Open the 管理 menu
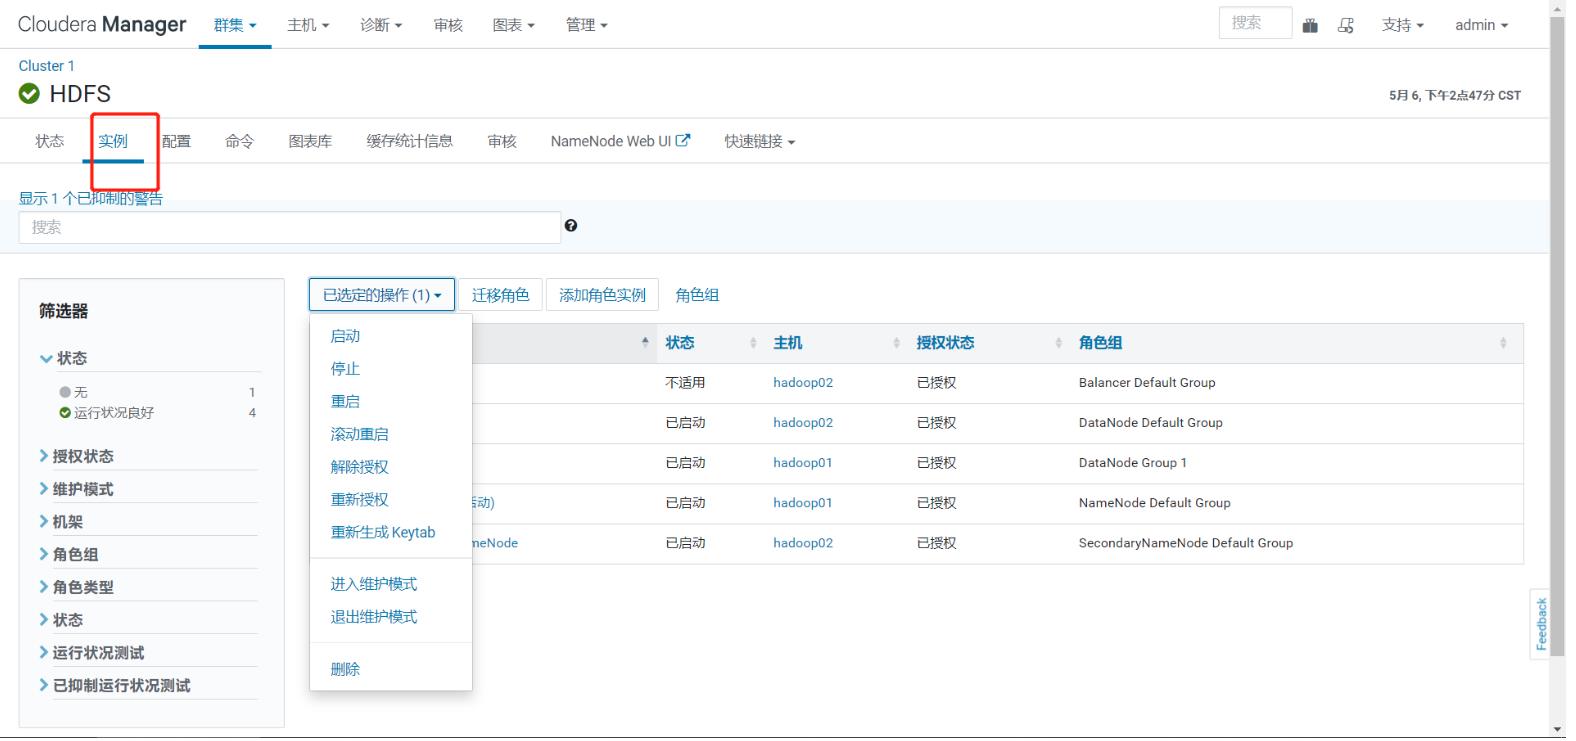Image resolution: width=1576 pixels, height=741 pixels. pyautogui.click(x=587, y=25)
